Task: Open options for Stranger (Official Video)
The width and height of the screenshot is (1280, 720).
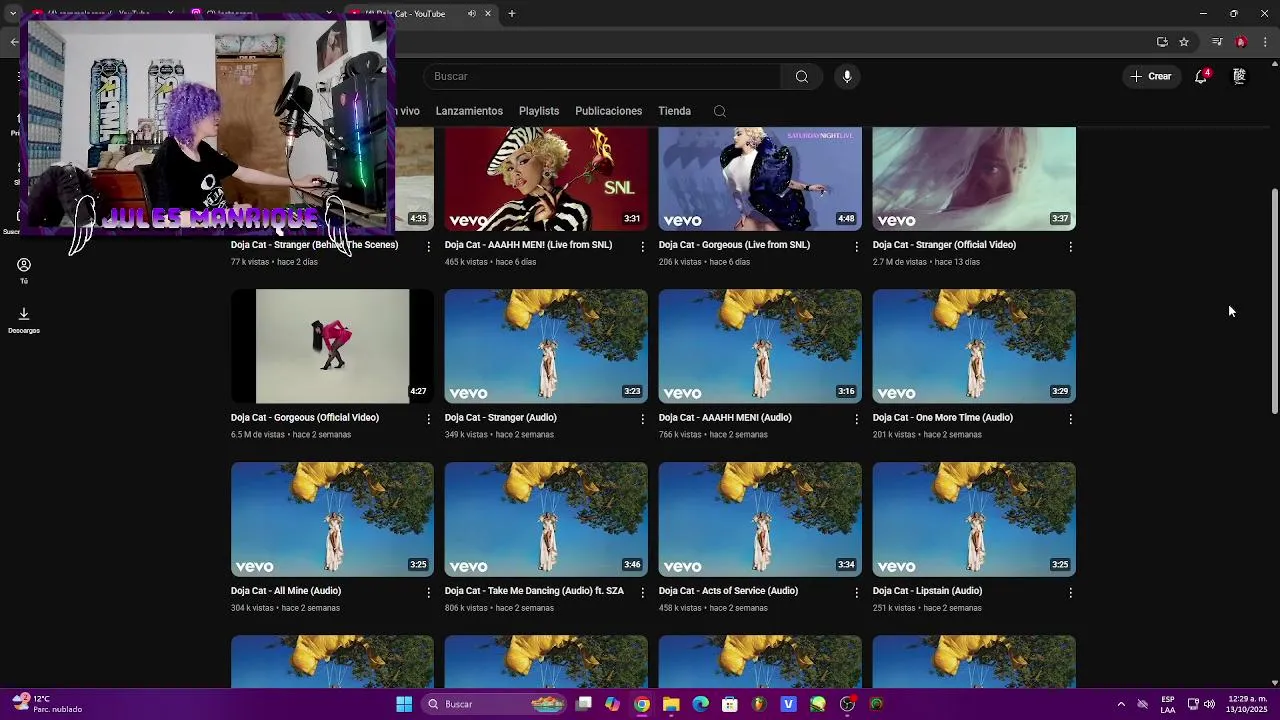Action: pyautogui.click(x=1071, y=246)
